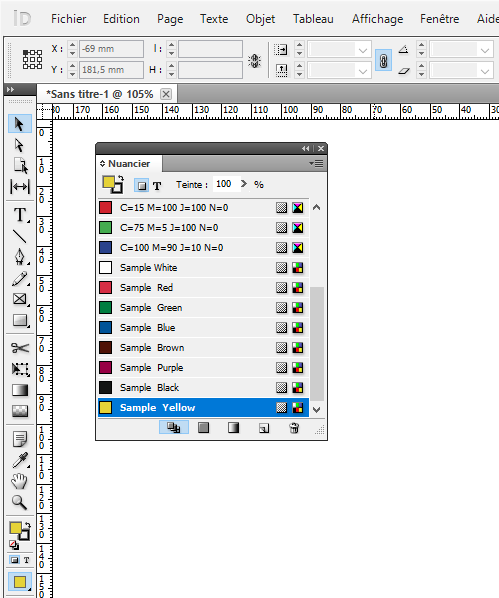Increase the Y position stepper up arrow
The image size is (499, 598).
(72, 66)
